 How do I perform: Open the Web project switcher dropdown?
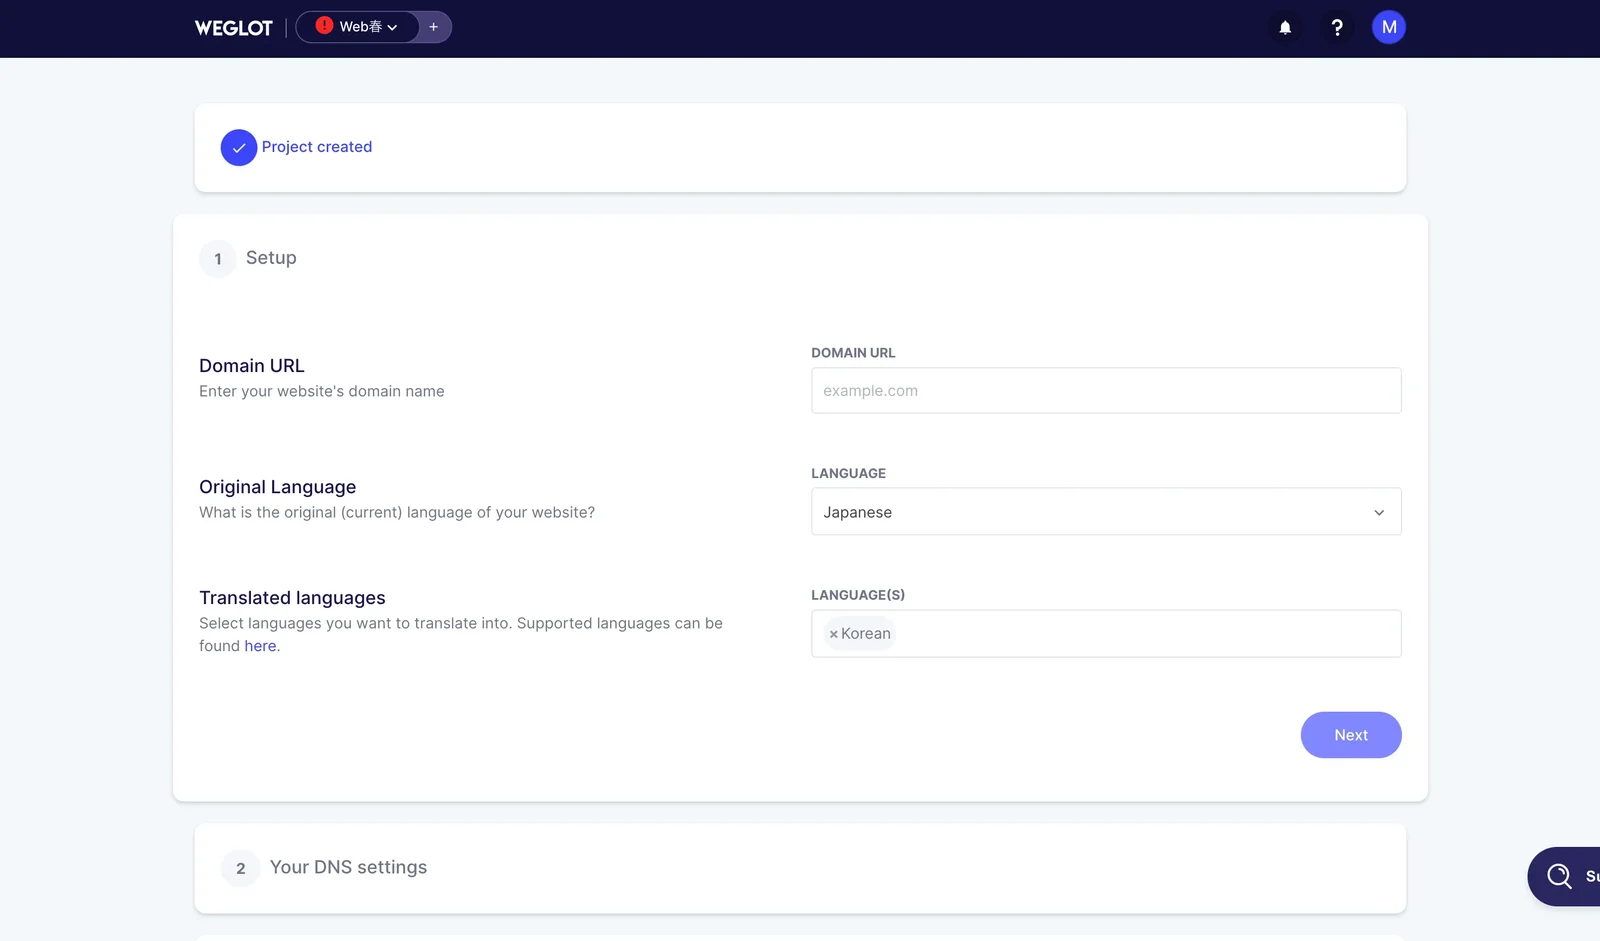pyautogui.click(x=358, y=27)
